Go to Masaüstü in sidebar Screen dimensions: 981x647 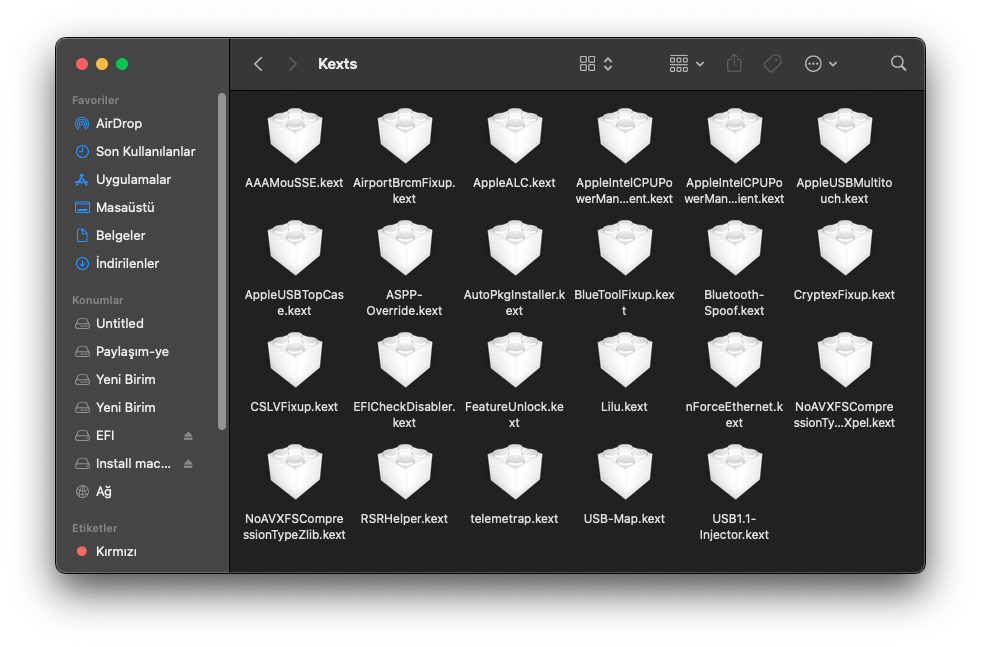(114, 207)
